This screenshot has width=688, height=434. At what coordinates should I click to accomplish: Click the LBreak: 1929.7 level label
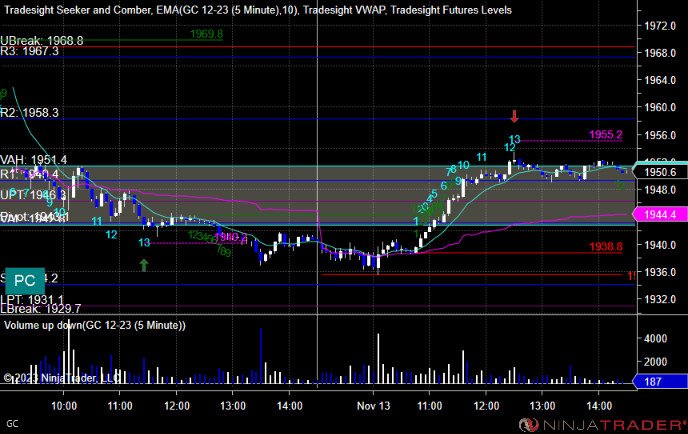[x=41, y=309]
